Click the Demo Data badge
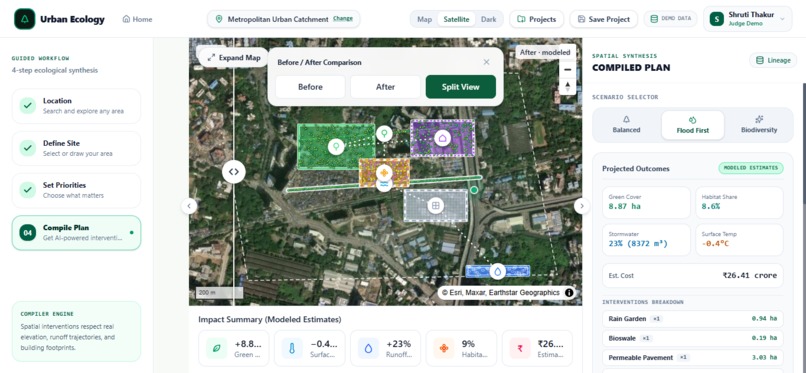The width and height of the screenshot is (806, 373). [670, 19]
